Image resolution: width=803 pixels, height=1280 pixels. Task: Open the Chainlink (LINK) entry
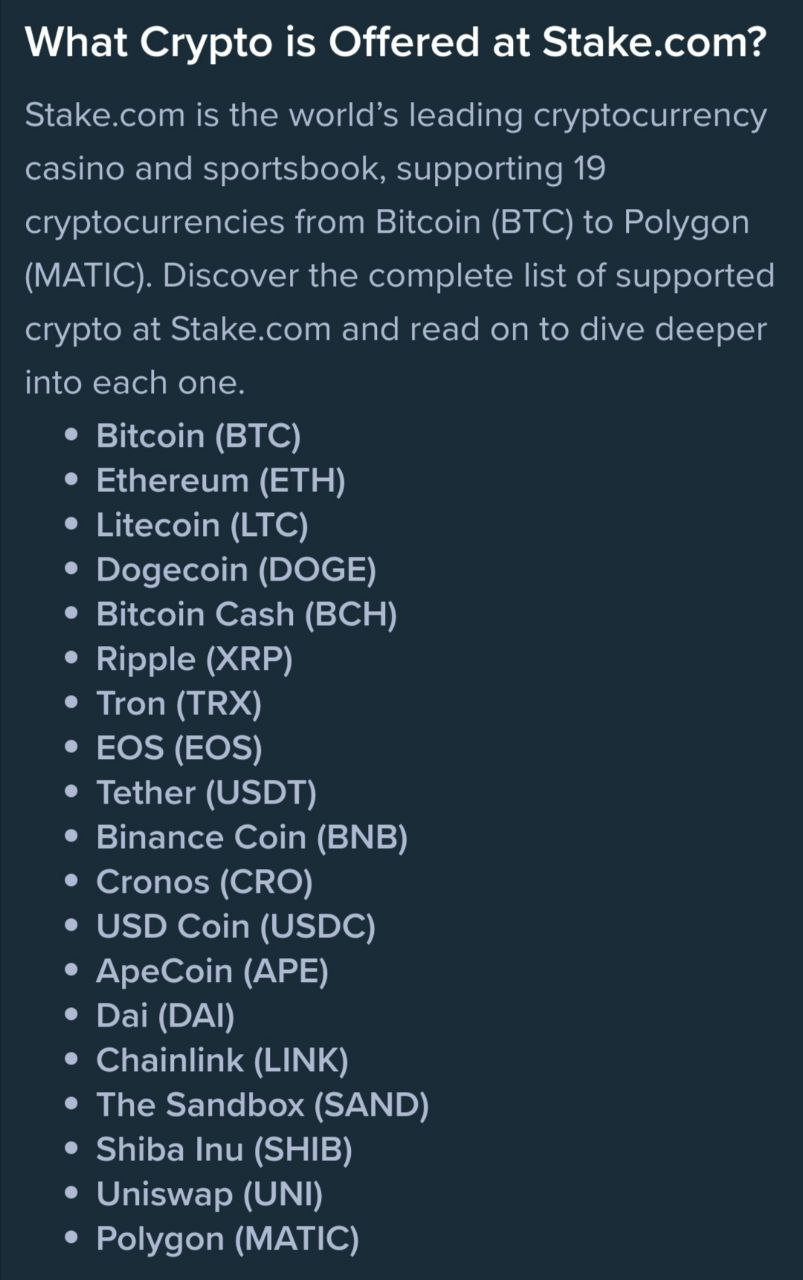pos(222,1060)
